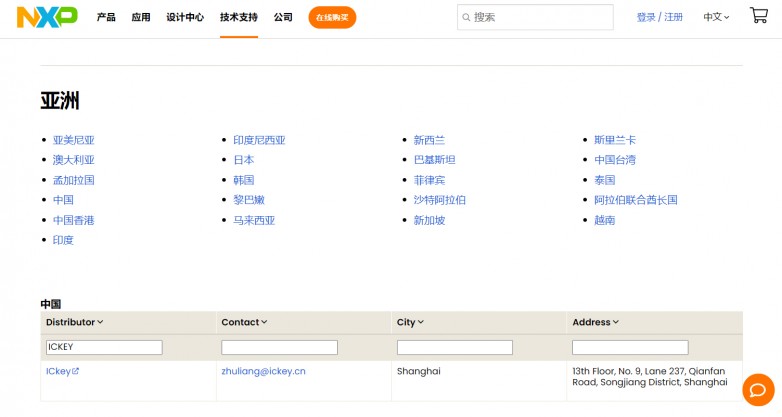782x417 pixels.
Task: Open the shopping cart
Action: tap(759, 16)
